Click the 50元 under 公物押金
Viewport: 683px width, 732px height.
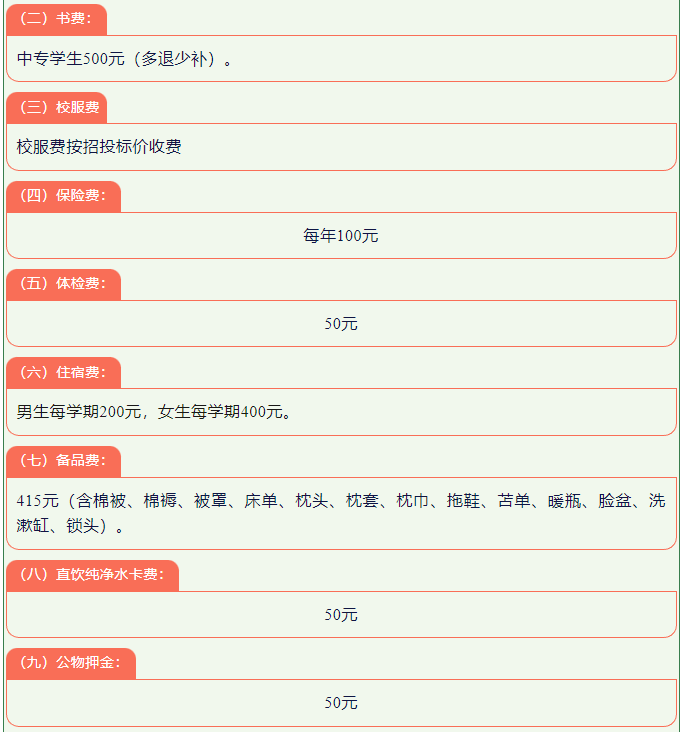pos(341,703)
